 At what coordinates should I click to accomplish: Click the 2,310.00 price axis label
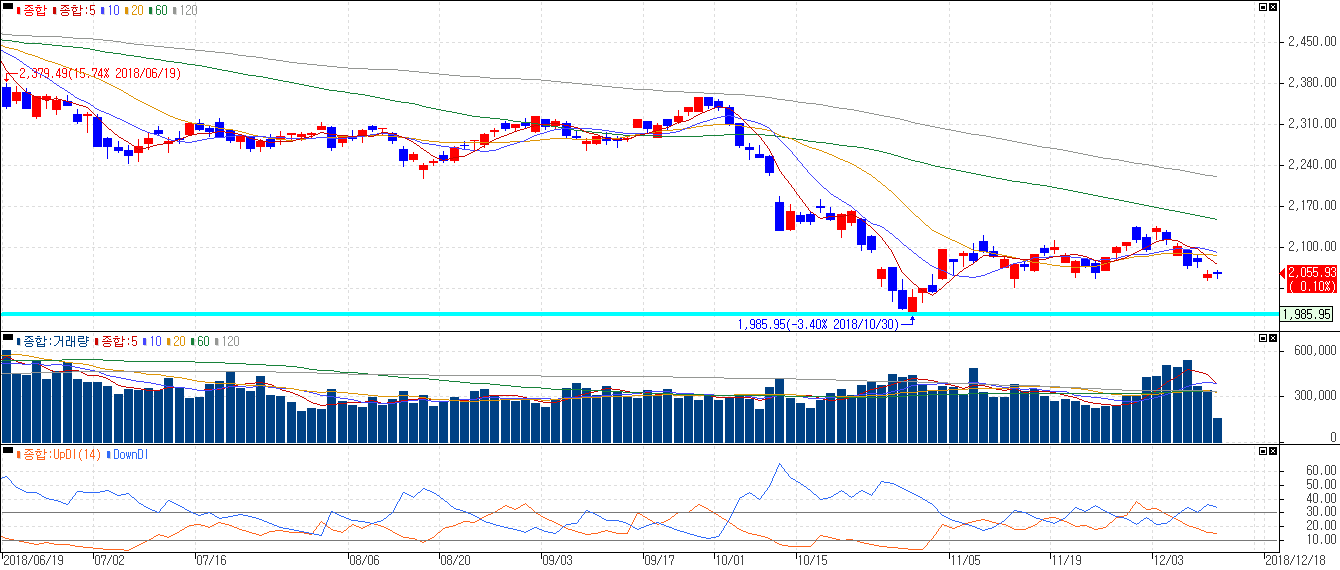tap(1313, 124)
